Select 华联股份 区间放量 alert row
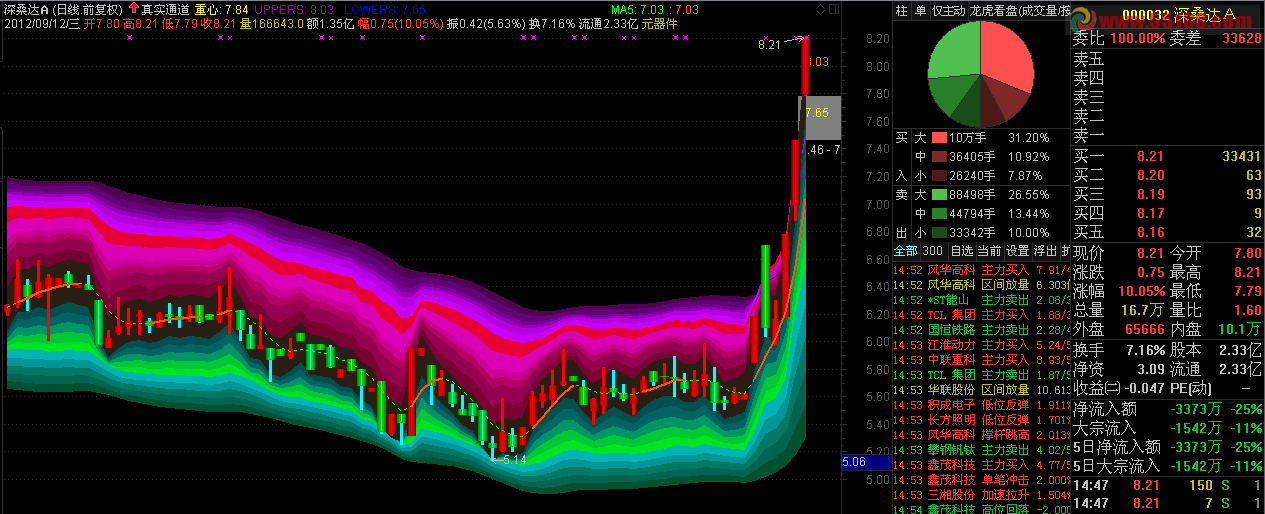This screenshot has width=1265, height=514. [979, 390]
